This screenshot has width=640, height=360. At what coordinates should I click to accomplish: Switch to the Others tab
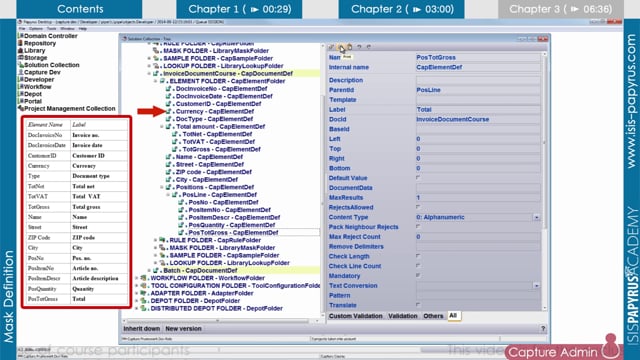click(433, 316)
